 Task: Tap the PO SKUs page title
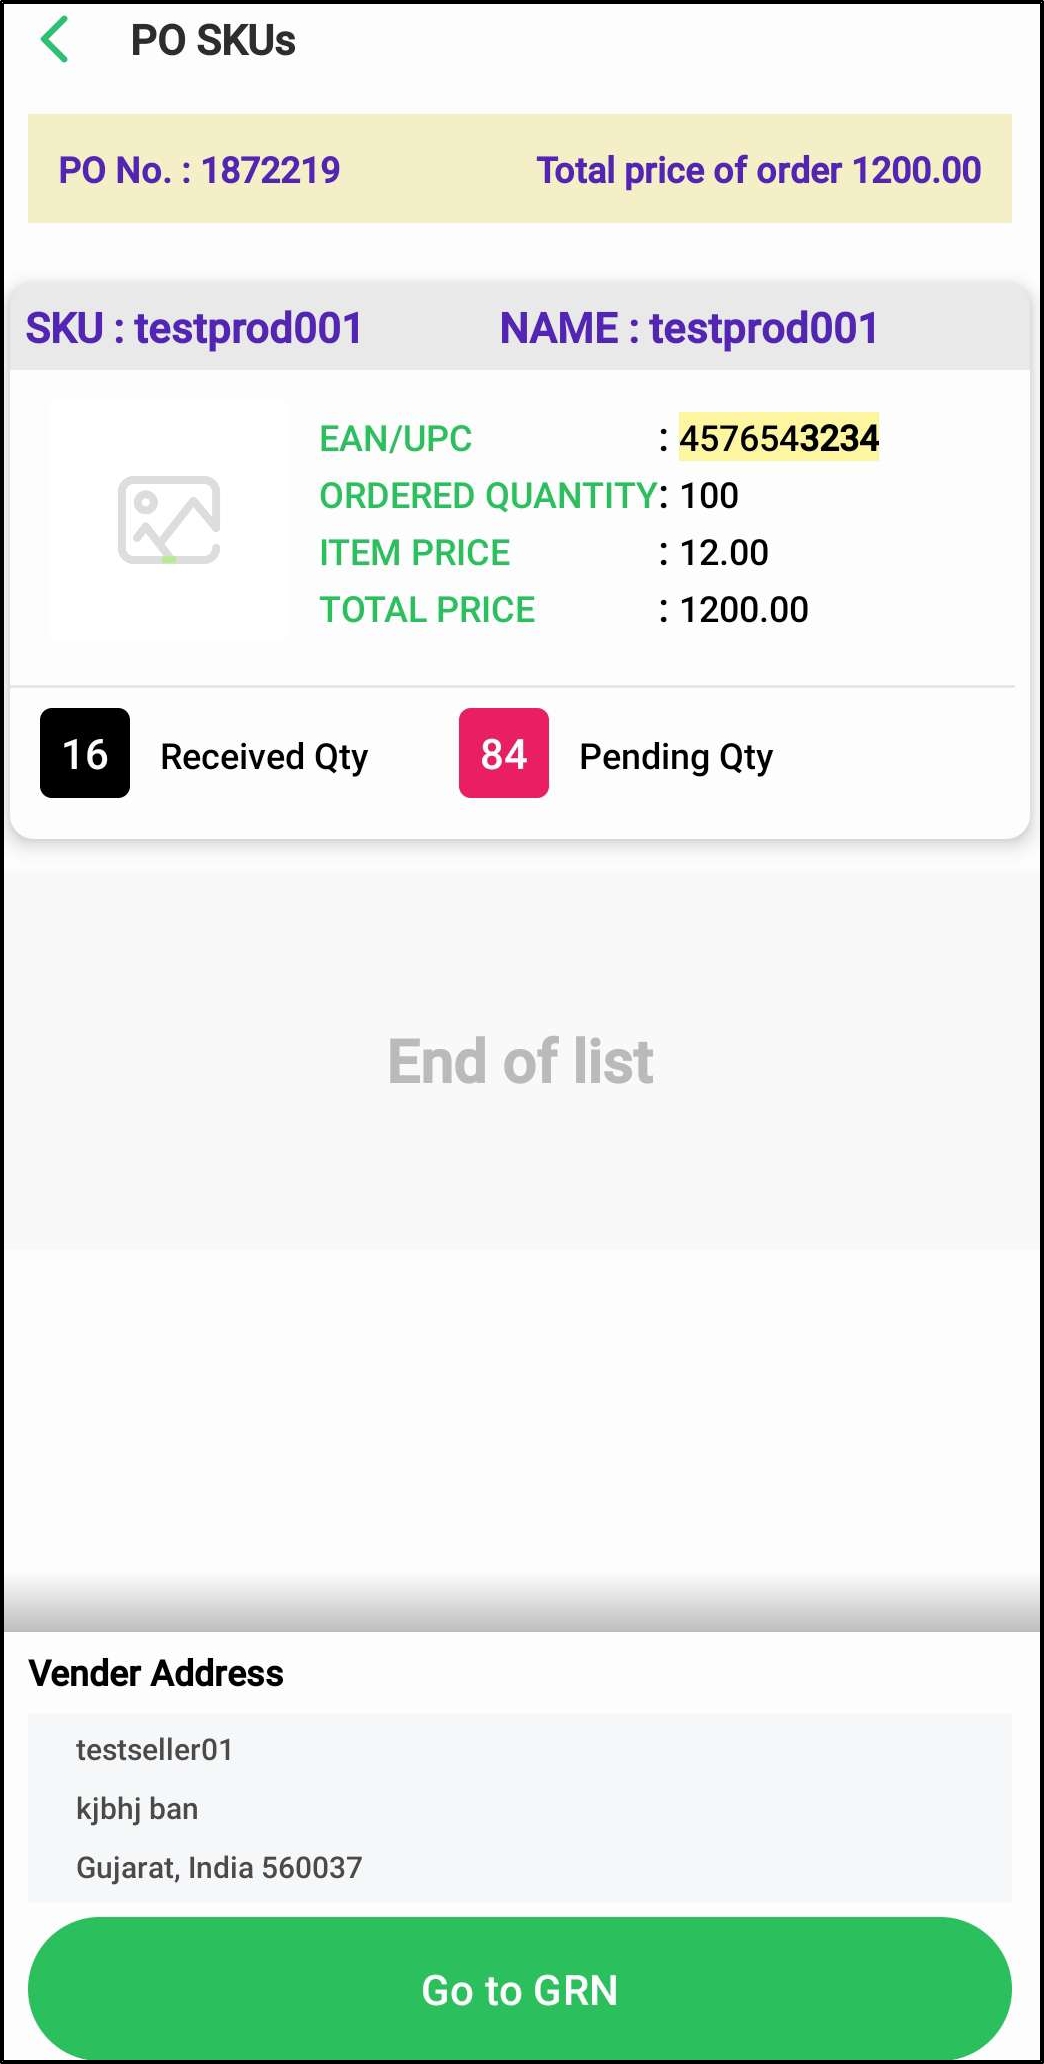click(213, 41)
